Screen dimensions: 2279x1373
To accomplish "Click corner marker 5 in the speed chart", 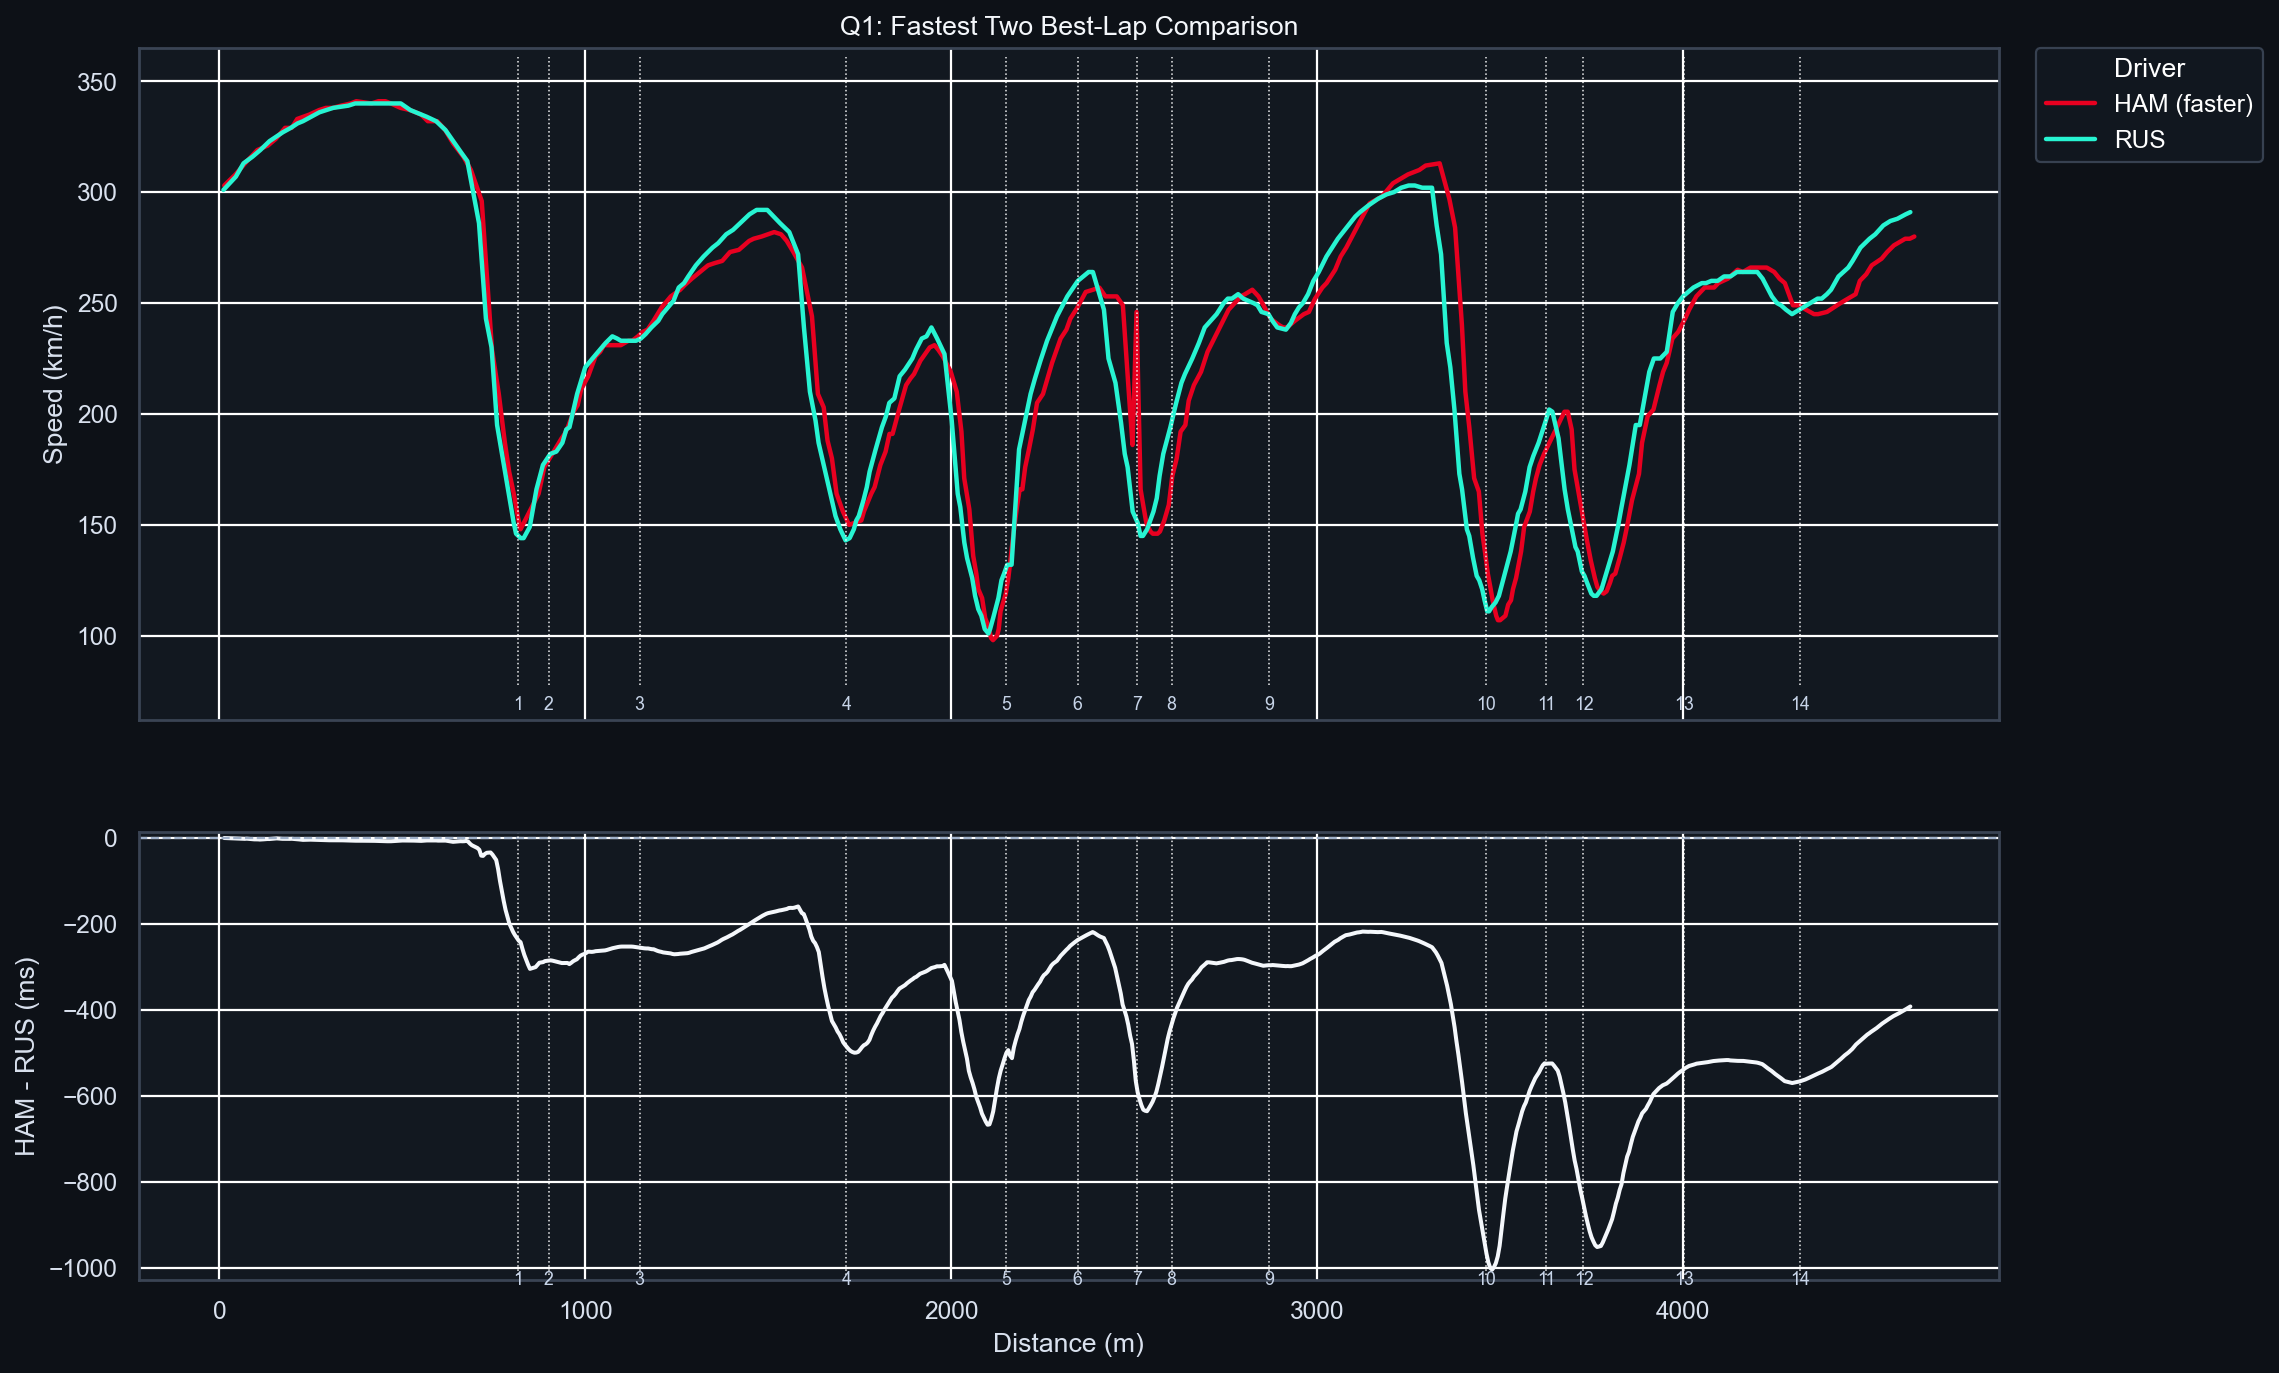I will click(1007, 704).
